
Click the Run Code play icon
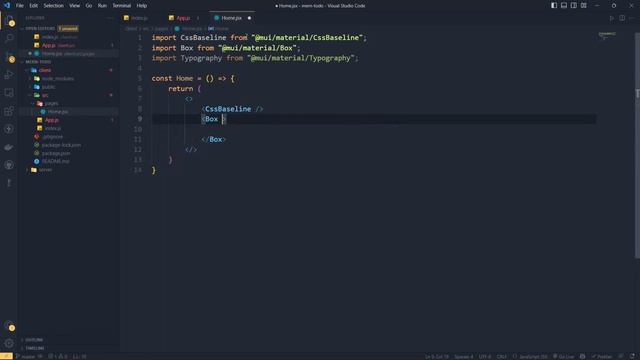coord(611,18)
